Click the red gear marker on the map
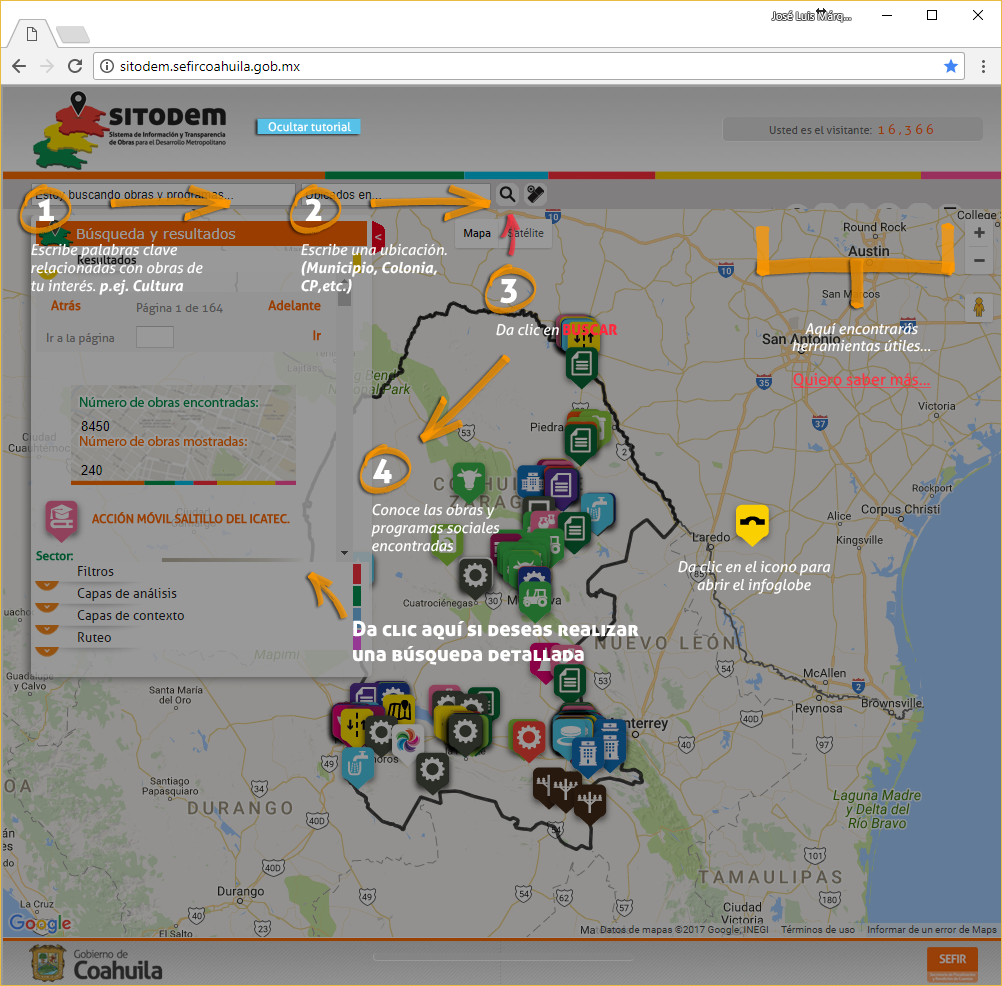 [528, 737]
